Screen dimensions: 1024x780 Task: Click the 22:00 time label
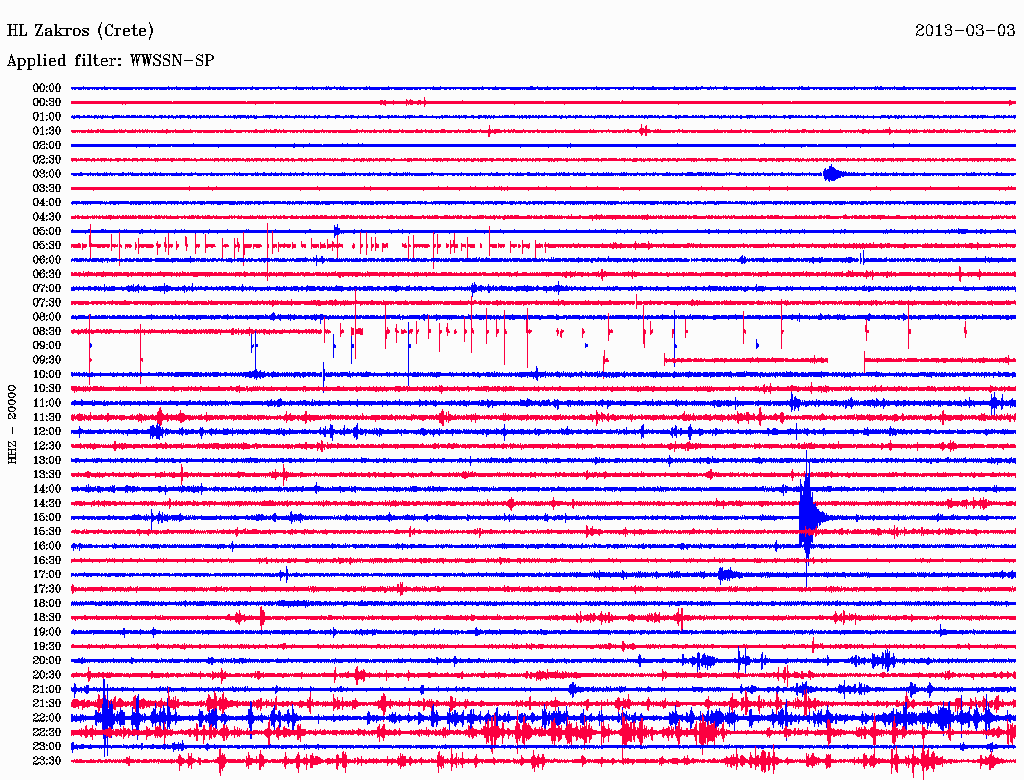click(47, 718)
